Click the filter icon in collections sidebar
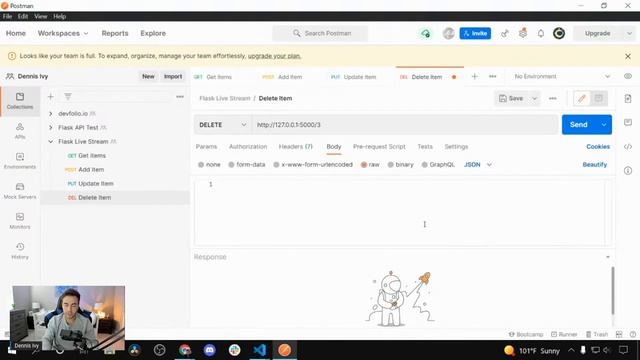The height and width of the screenshot is (360, 640). coord(68,97)
